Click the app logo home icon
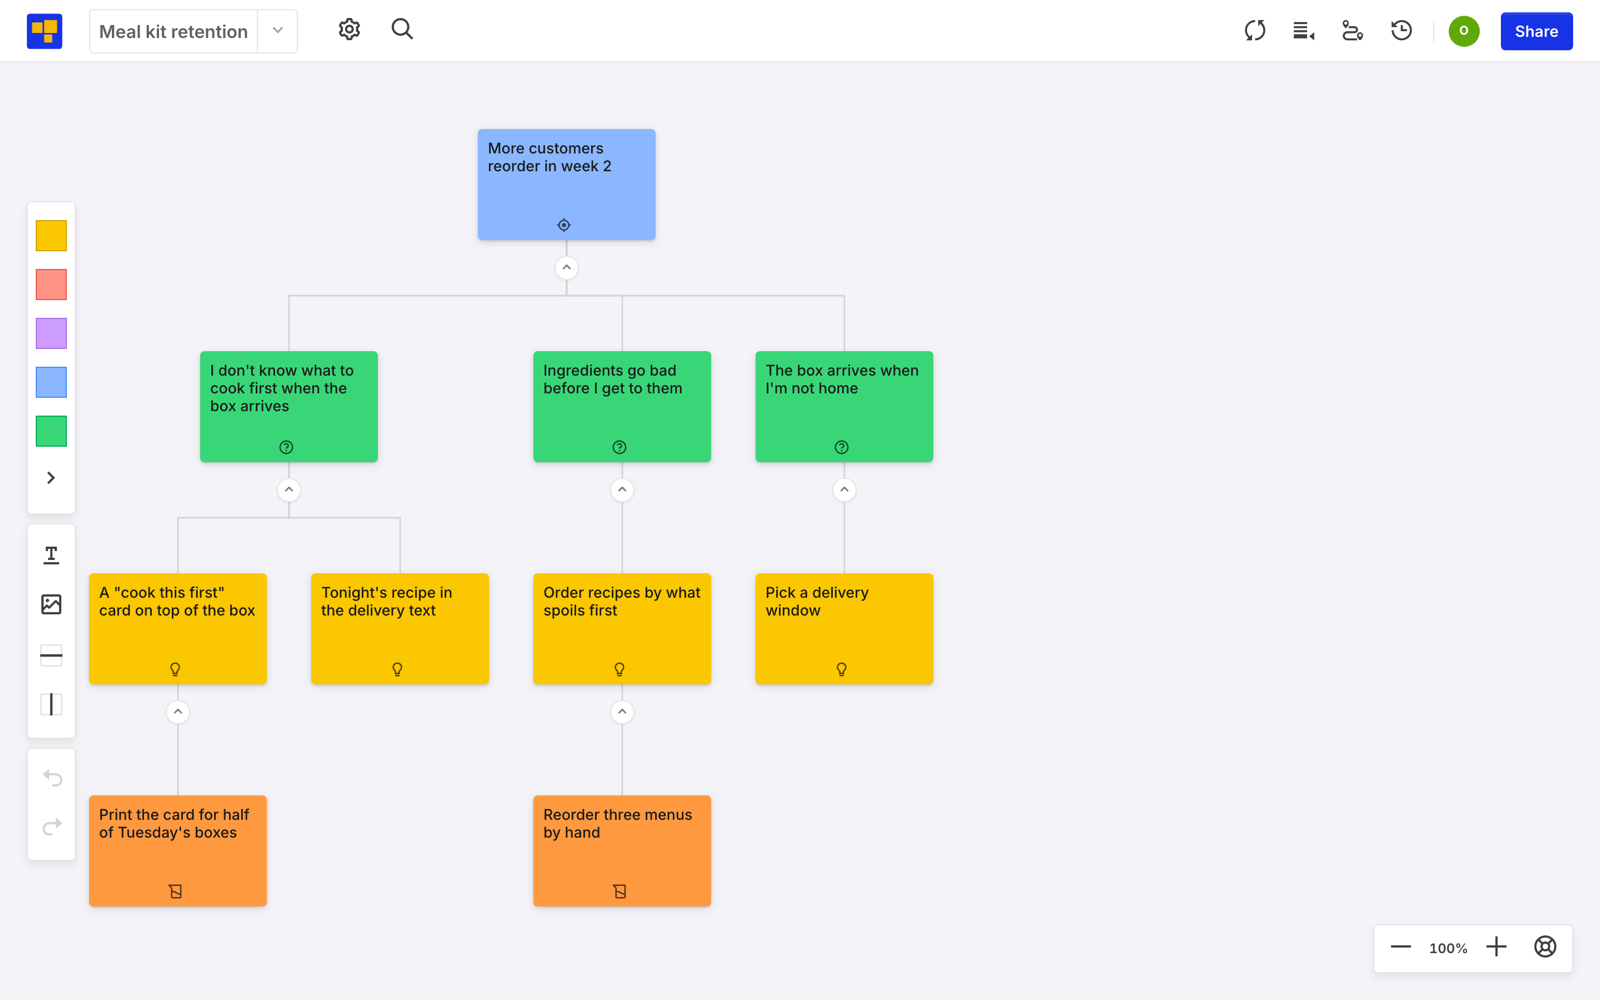1600x1000 pixels. (x=44, y=31)
